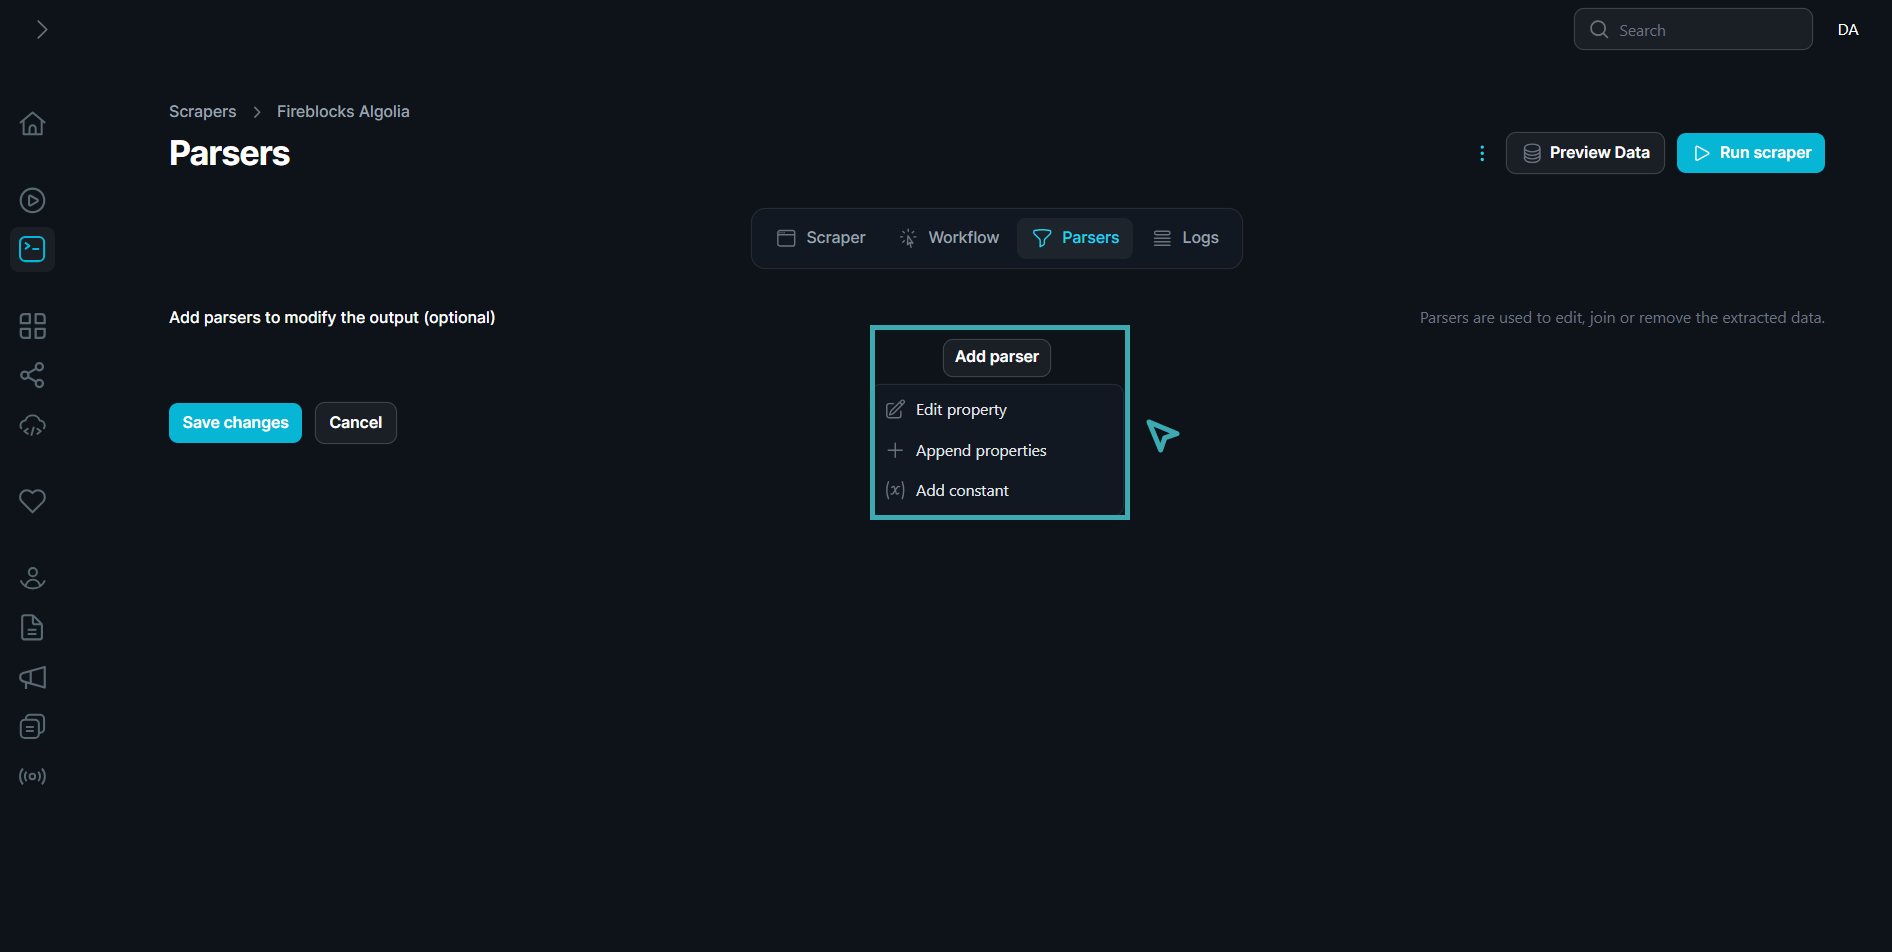Open the Home icon in the sidebar
Image resolution: width=1892 pixels, height=952 pixels.
(x=33, y=124)
